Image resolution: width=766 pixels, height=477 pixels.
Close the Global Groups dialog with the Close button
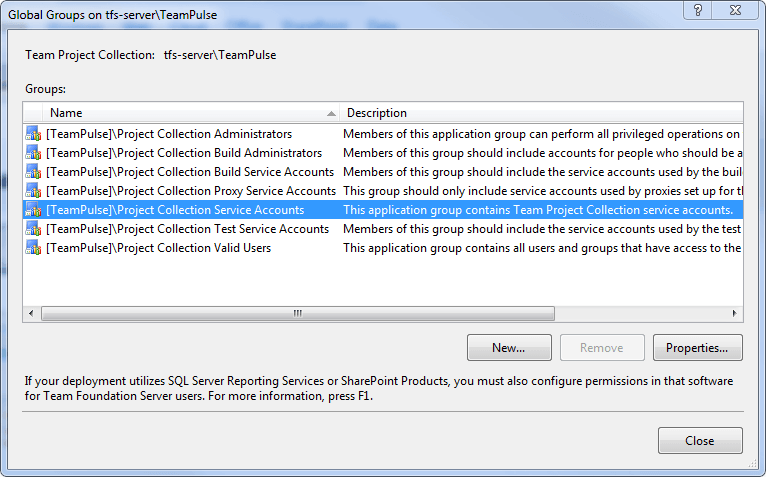point(700,440)
